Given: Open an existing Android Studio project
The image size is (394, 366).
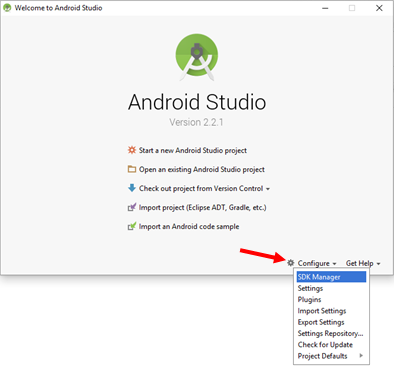Looking at the screenshot, I should point(202,169).
